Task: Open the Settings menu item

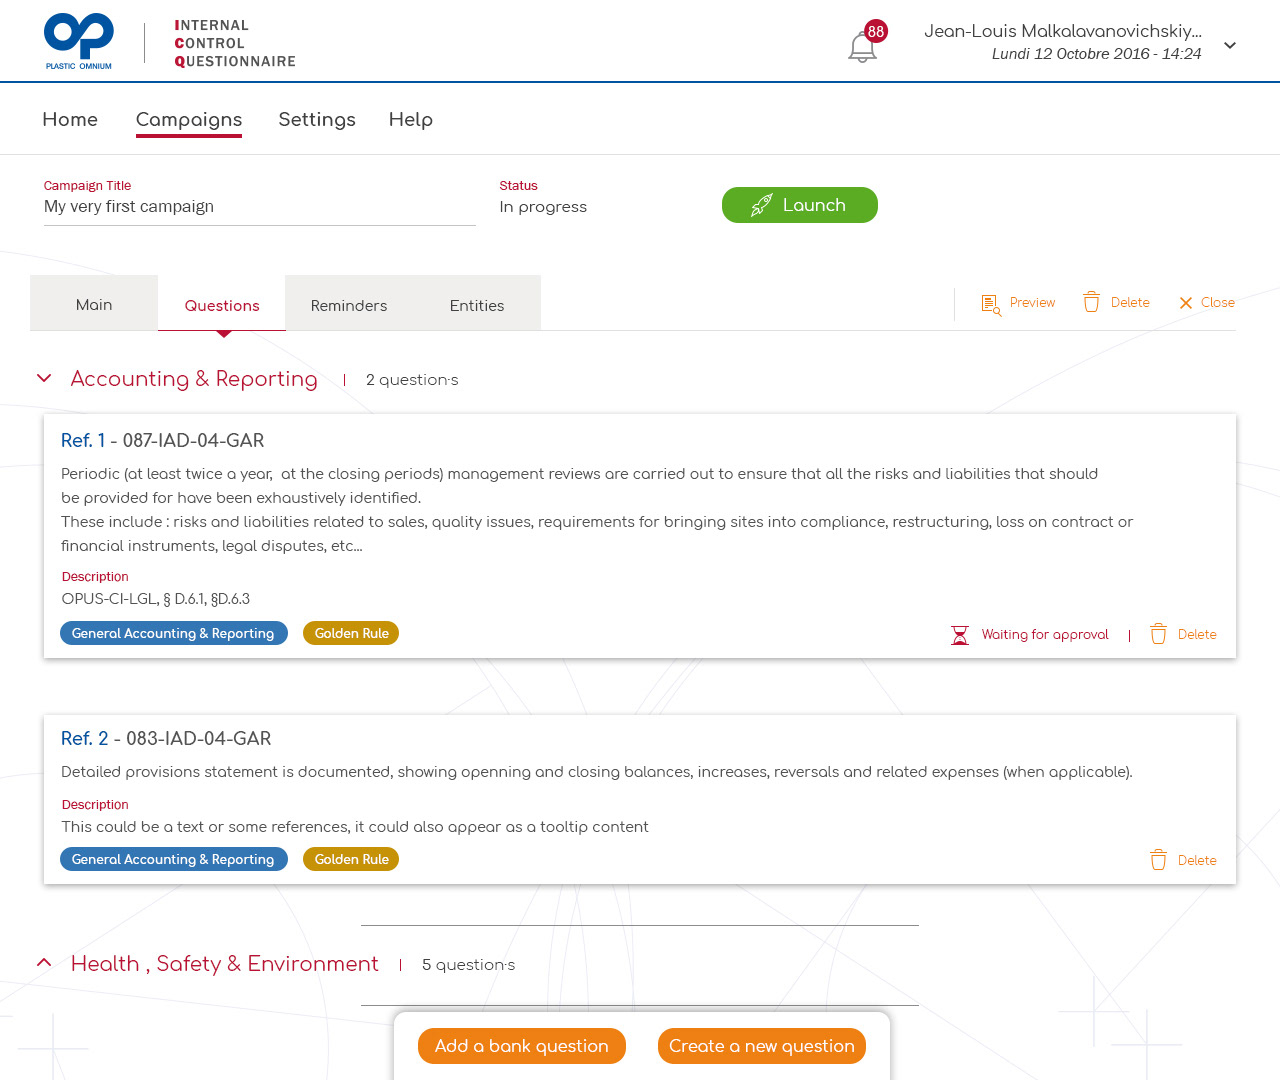Action: click(x=317, y=119)
